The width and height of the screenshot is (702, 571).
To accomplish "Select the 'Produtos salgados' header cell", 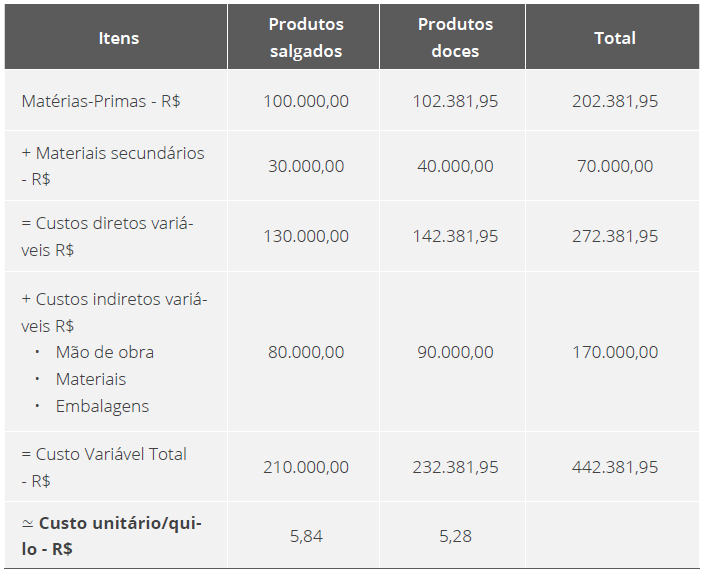I will [x=306, y=37].
